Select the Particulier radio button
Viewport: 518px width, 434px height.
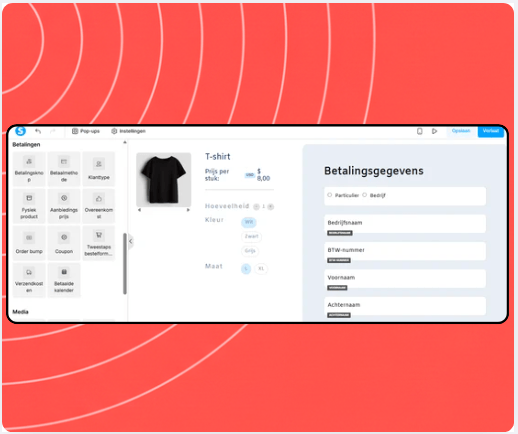coord(330,195)
